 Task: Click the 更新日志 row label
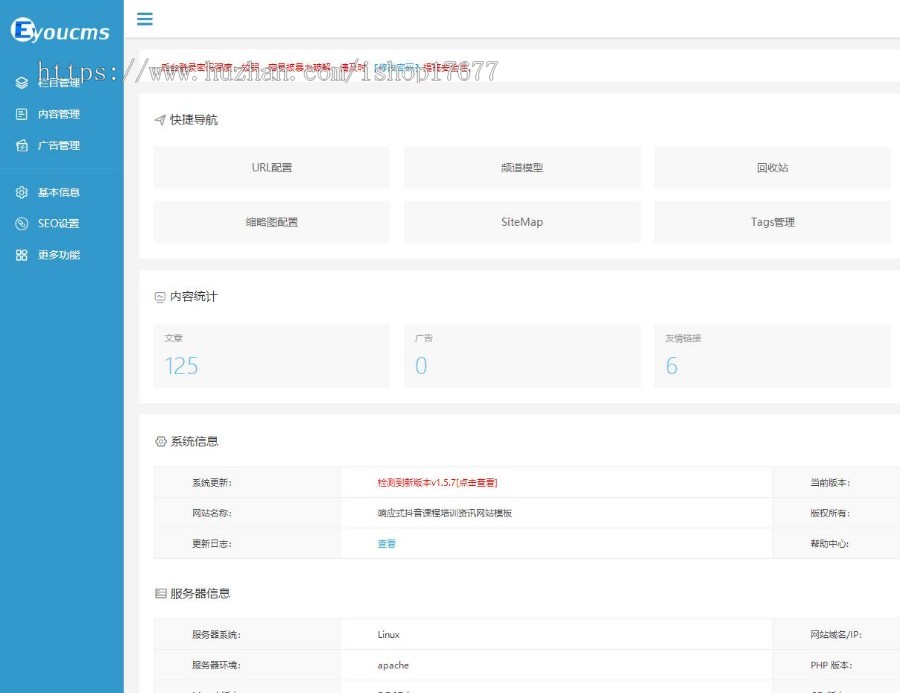coord(212,544)
